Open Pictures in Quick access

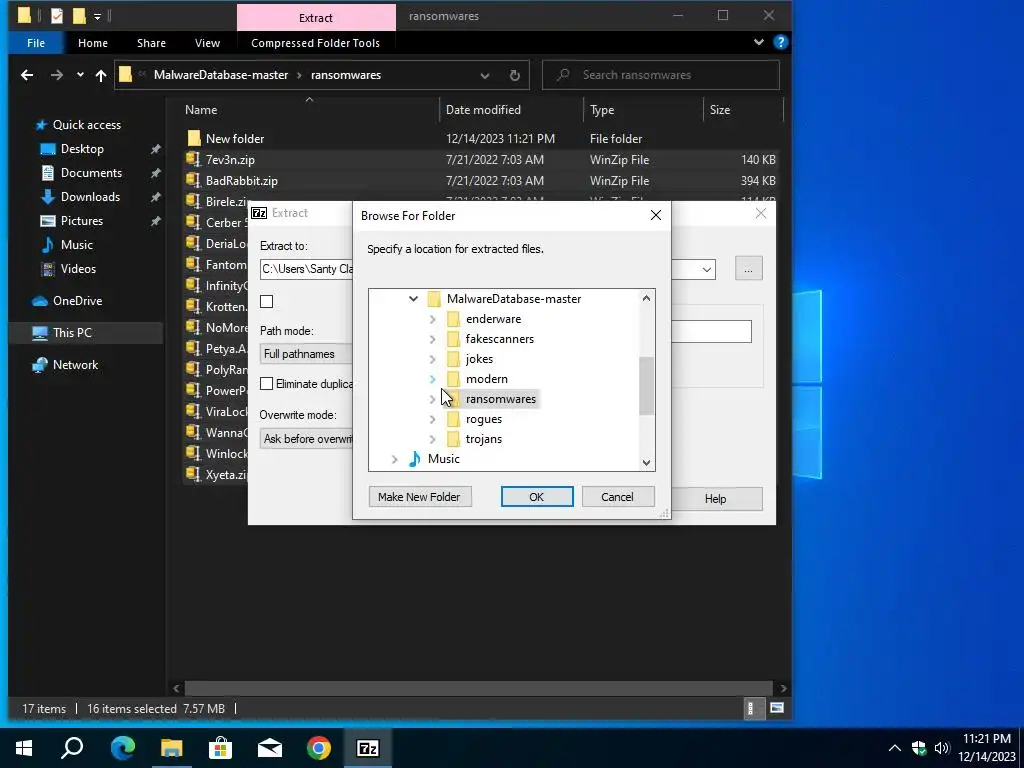(82, 221)
